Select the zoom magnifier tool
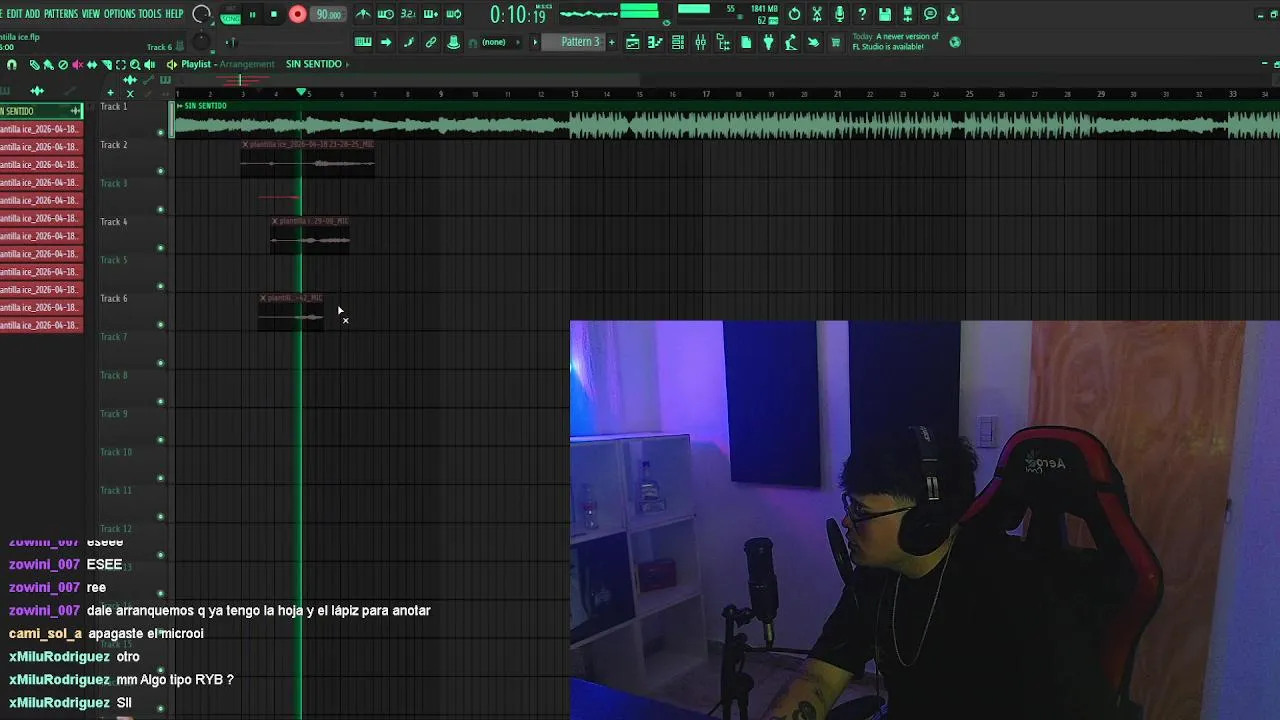The width and height of the screenshot is (1280, 720). coord(135,64)
